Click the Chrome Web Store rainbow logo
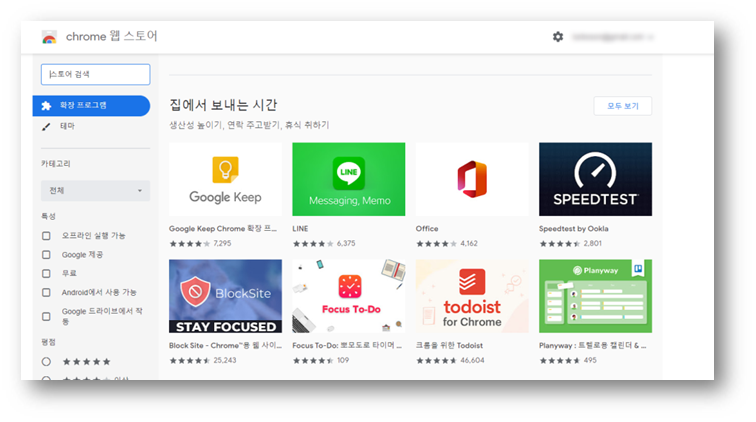Image resolution: width=756 pixels, height=422 pixels. click(x=49, y=37)
